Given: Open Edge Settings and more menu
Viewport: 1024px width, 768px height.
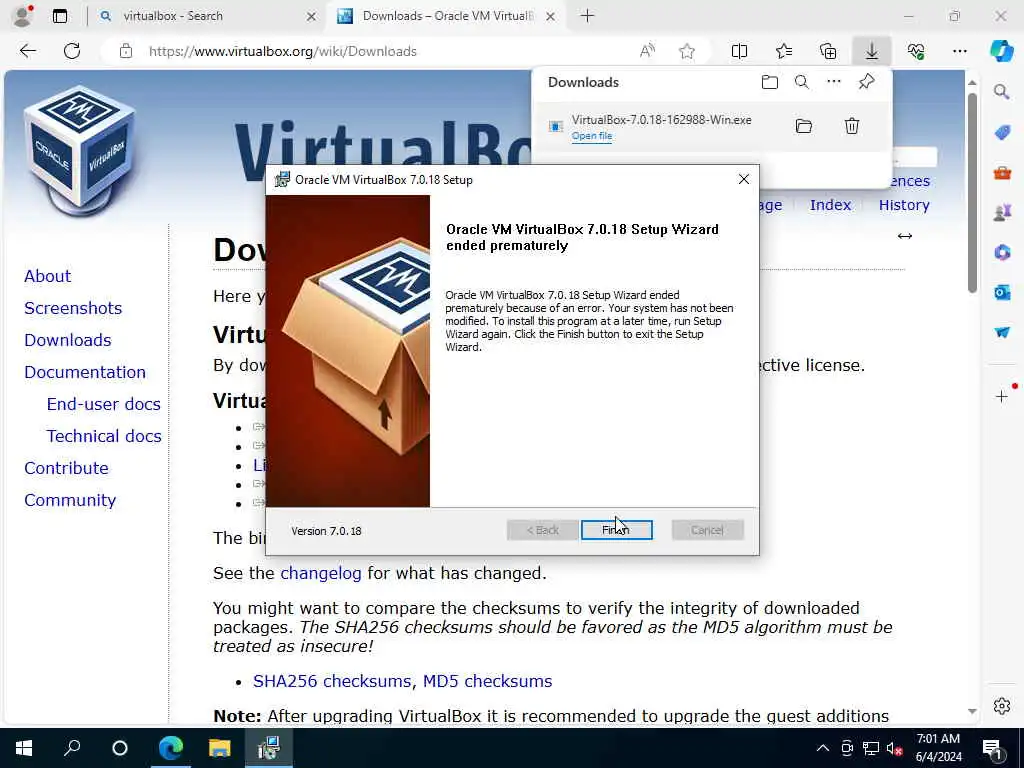Looking at the screenshot, I should [x=959, y=51].
